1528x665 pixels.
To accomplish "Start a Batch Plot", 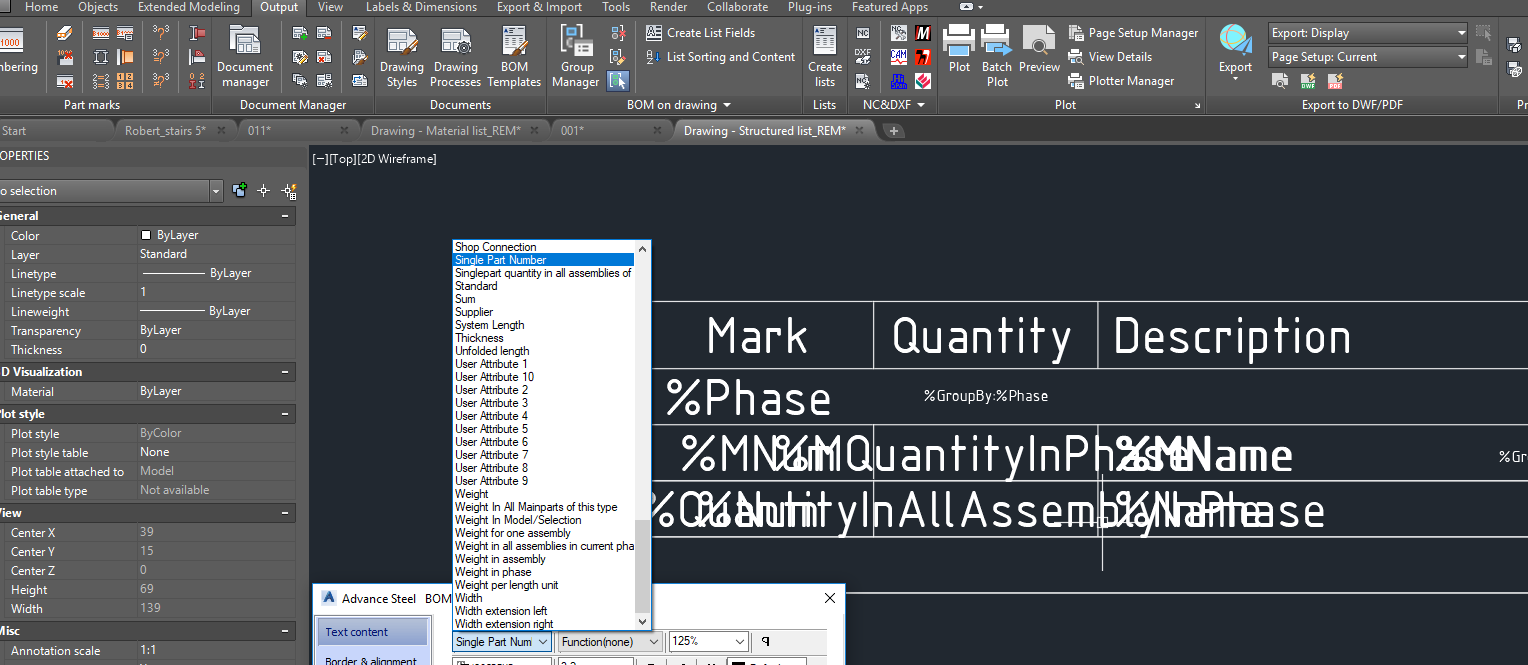I will click(996, 50).
